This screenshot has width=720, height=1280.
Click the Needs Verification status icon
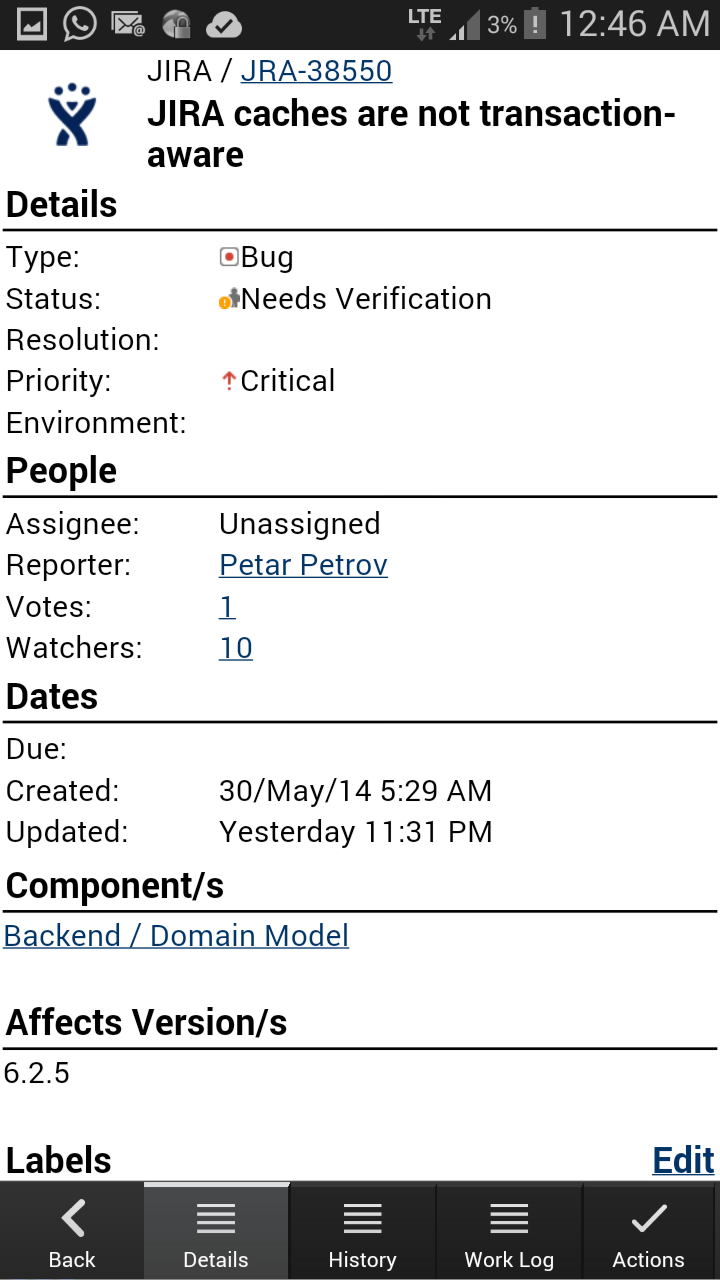click(228, 299)
